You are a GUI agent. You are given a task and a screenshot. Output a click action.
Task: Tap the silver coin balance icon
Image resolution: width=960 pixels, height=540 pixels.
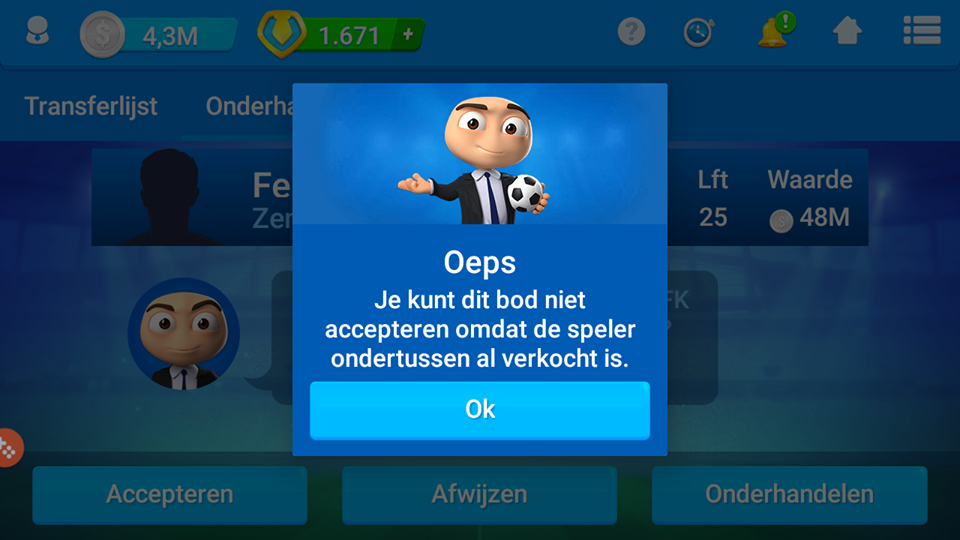(x=102, y=34)
